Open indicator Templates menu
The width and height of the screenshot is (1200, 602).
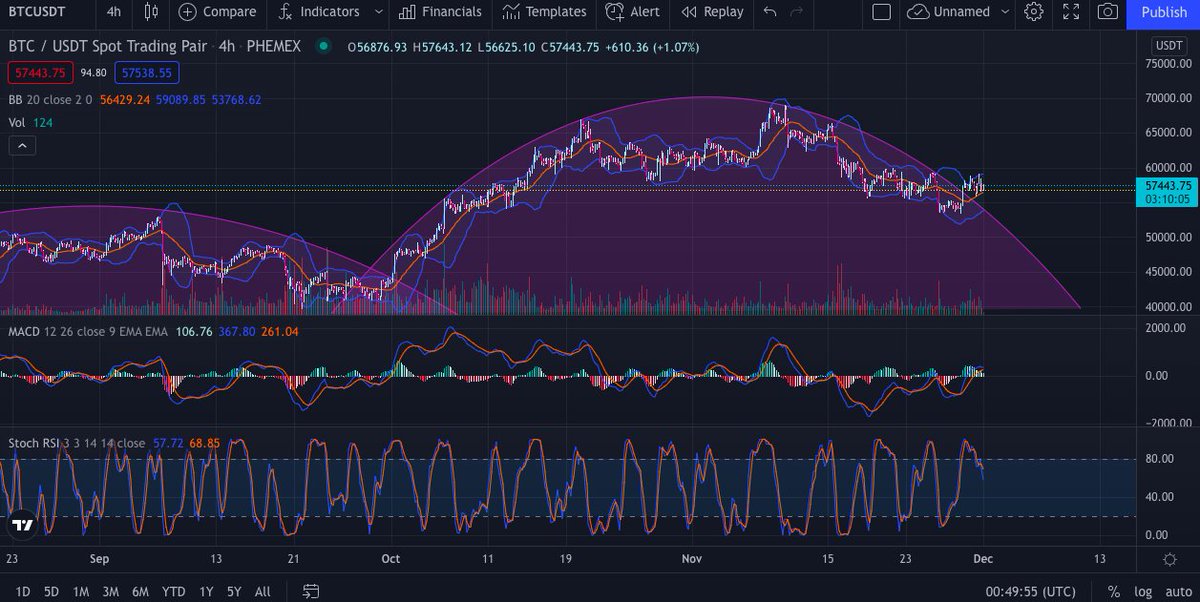pyautogui.click(x=545, y=12)
